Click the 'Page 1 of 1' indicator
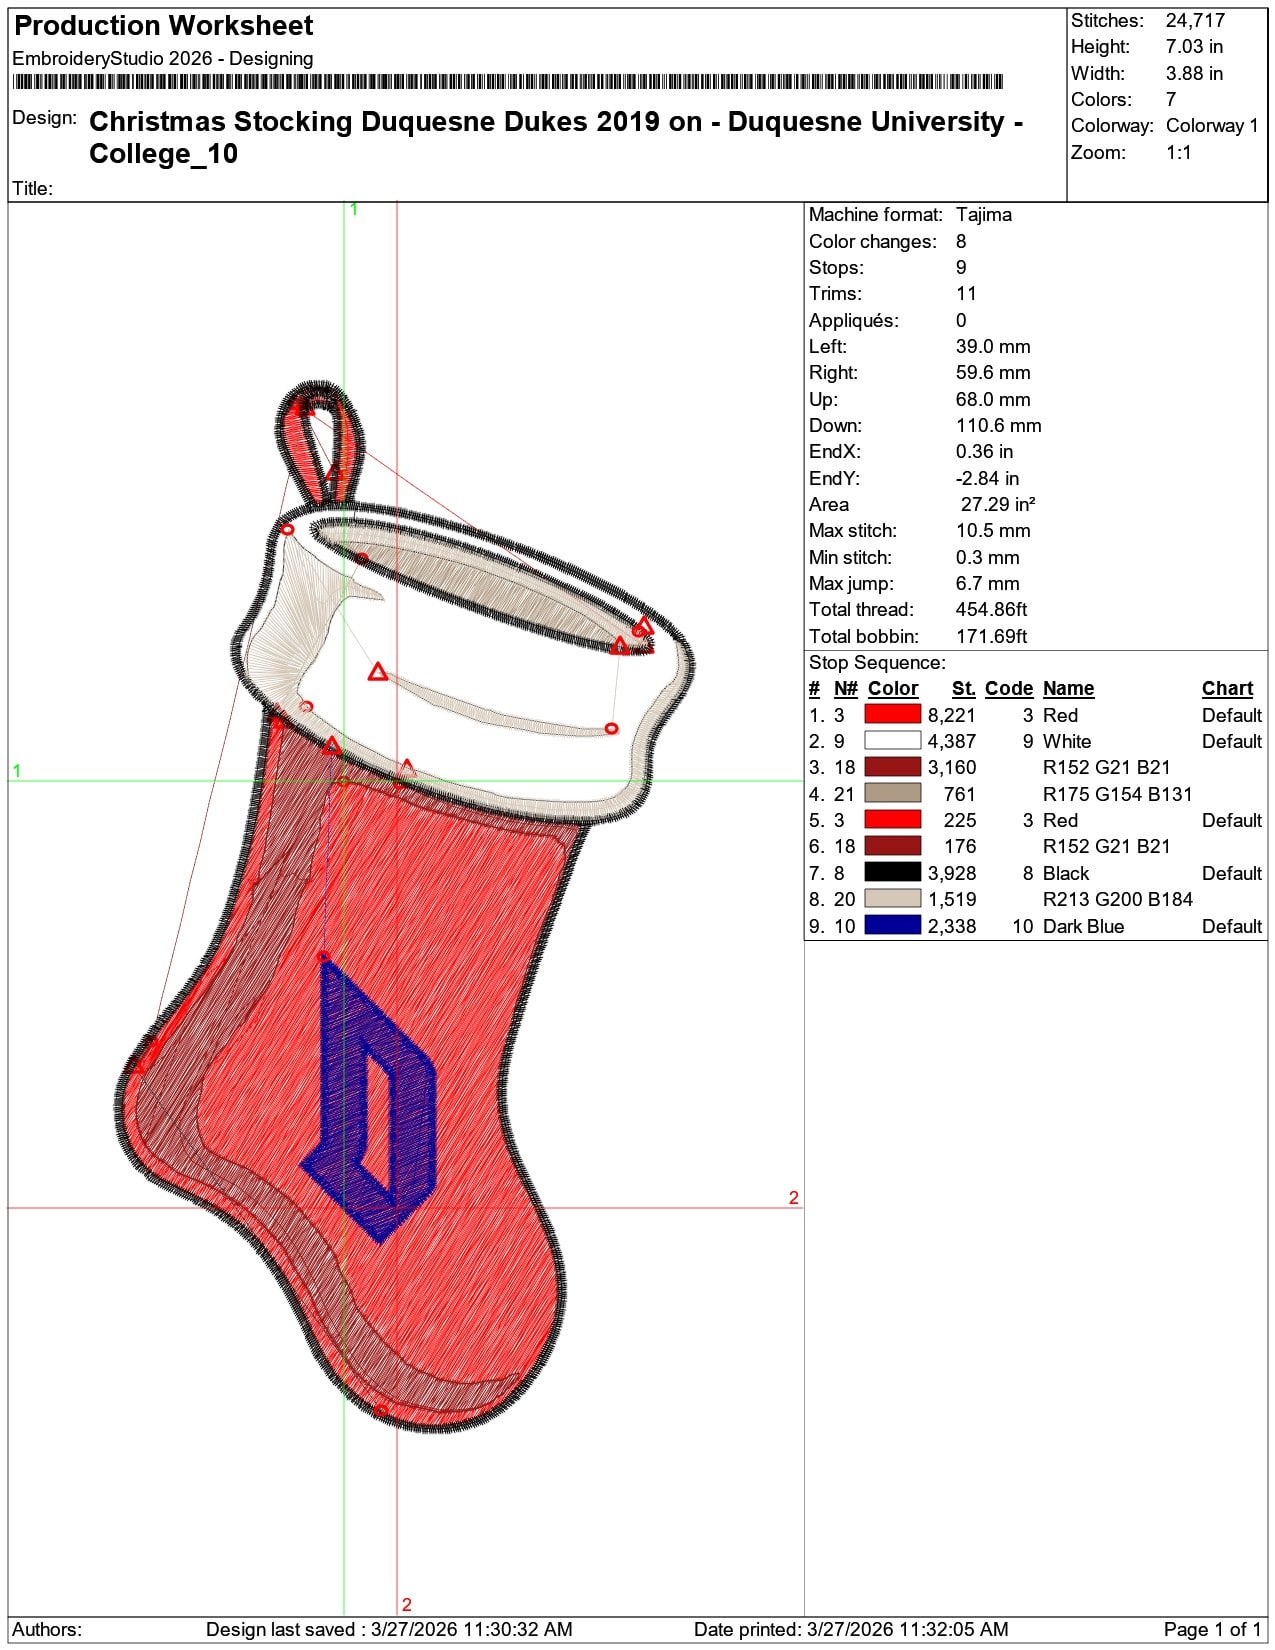 [1212, 1629]
